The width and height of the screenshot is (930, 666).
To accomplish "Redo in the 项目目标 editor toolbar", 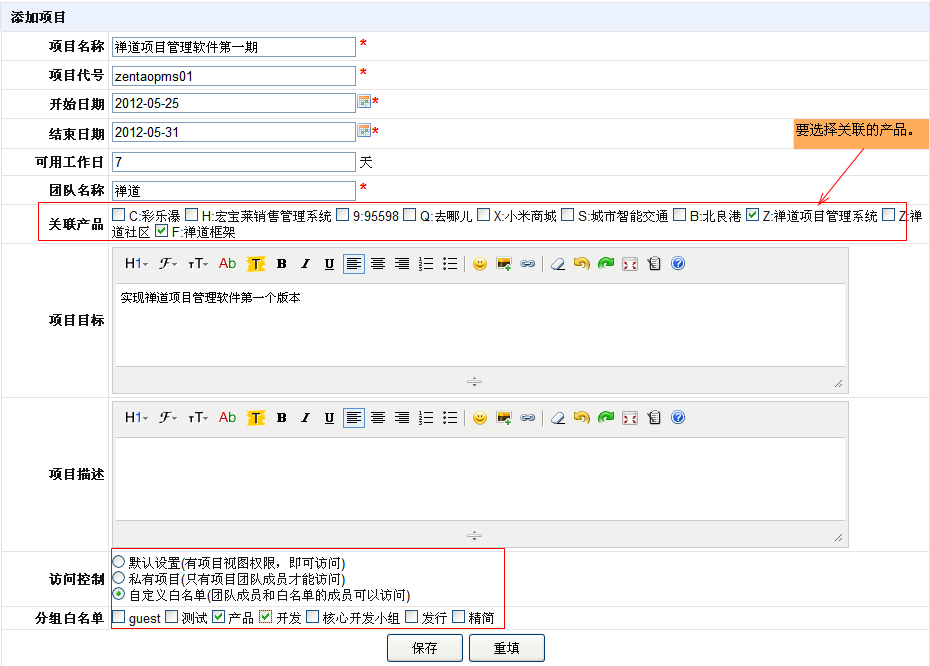I will (x=606, y=263).
